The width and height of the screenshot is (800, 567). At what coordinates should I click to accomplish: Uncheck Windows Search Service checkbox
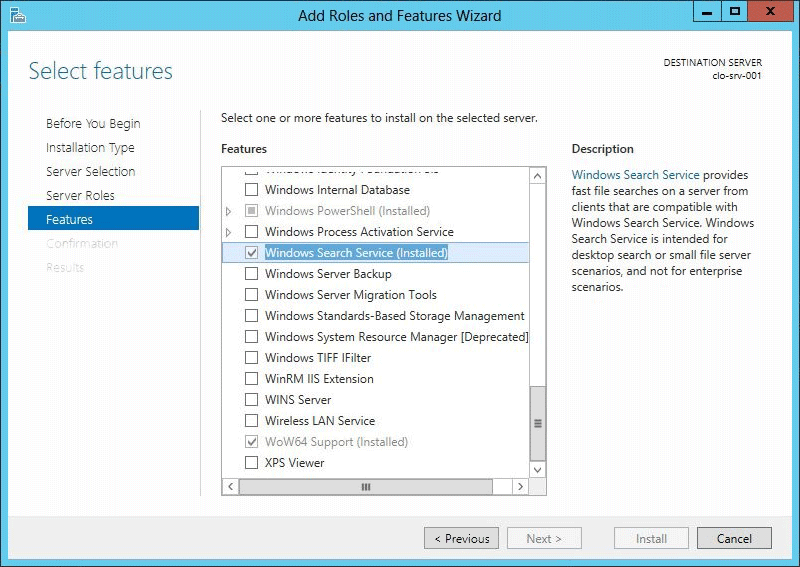252,253
